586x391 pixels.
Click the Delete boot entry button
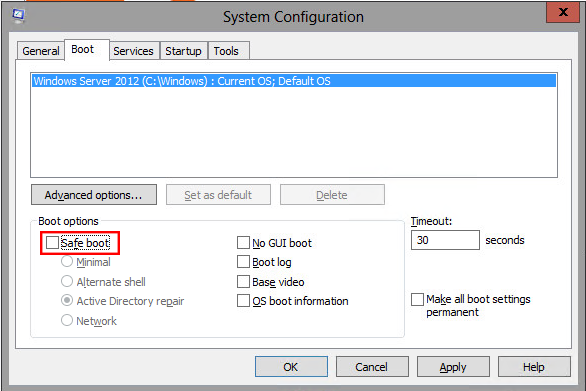pyautogui.click(x=332, y=195)
